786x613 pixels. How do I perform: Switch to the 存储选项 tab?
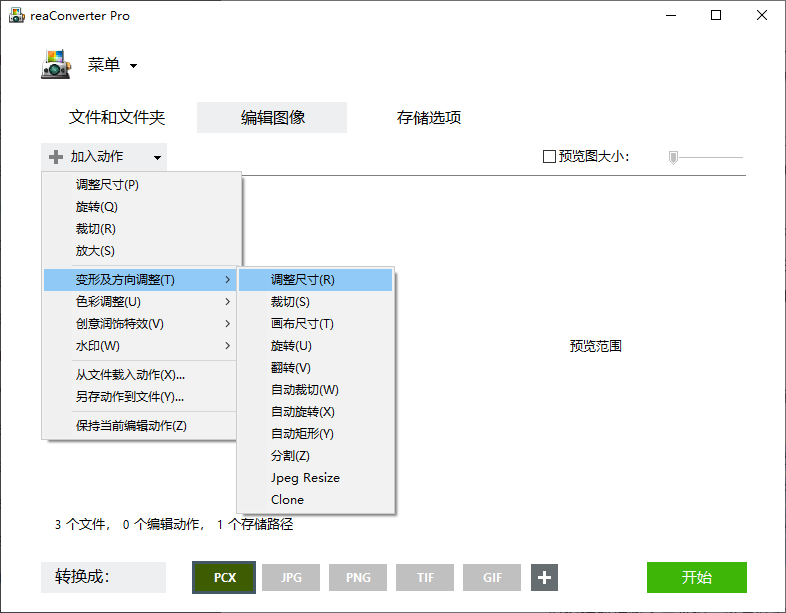coord(429,117)
